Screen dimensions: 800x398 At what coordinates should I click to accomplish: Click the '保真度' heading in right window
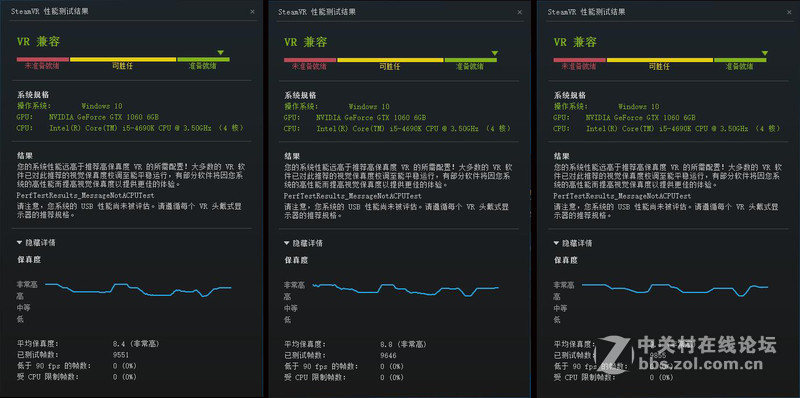(x=565, y=260)
